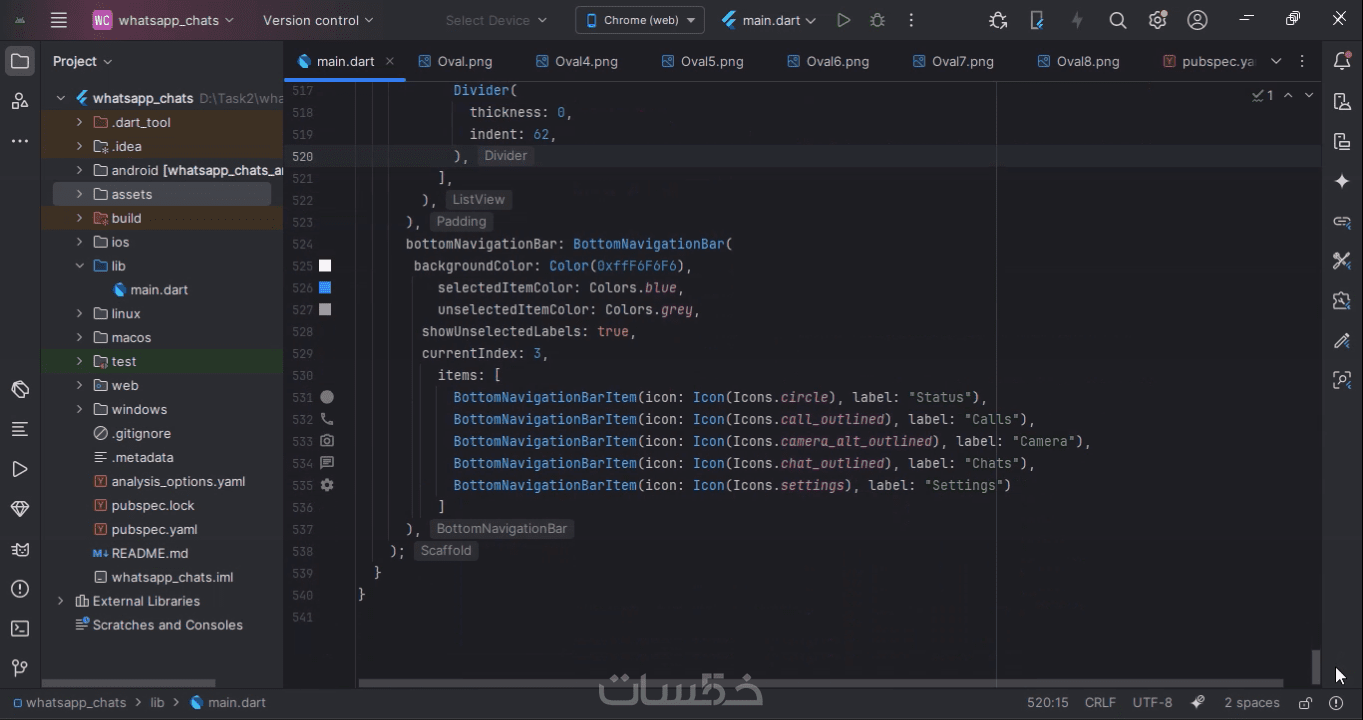Open the App Quality Insights gem icon
The width and height of the screenshot is (1363, 720).
click(x=20, y=509)
